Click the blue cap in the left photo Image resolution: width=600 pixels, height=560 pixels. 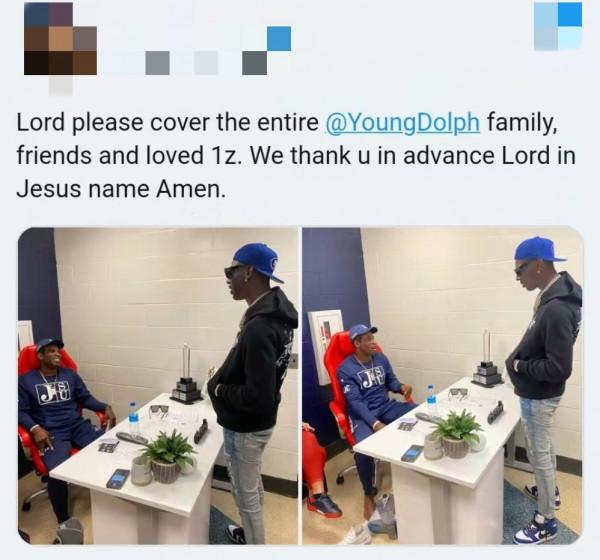pos(257,261)
